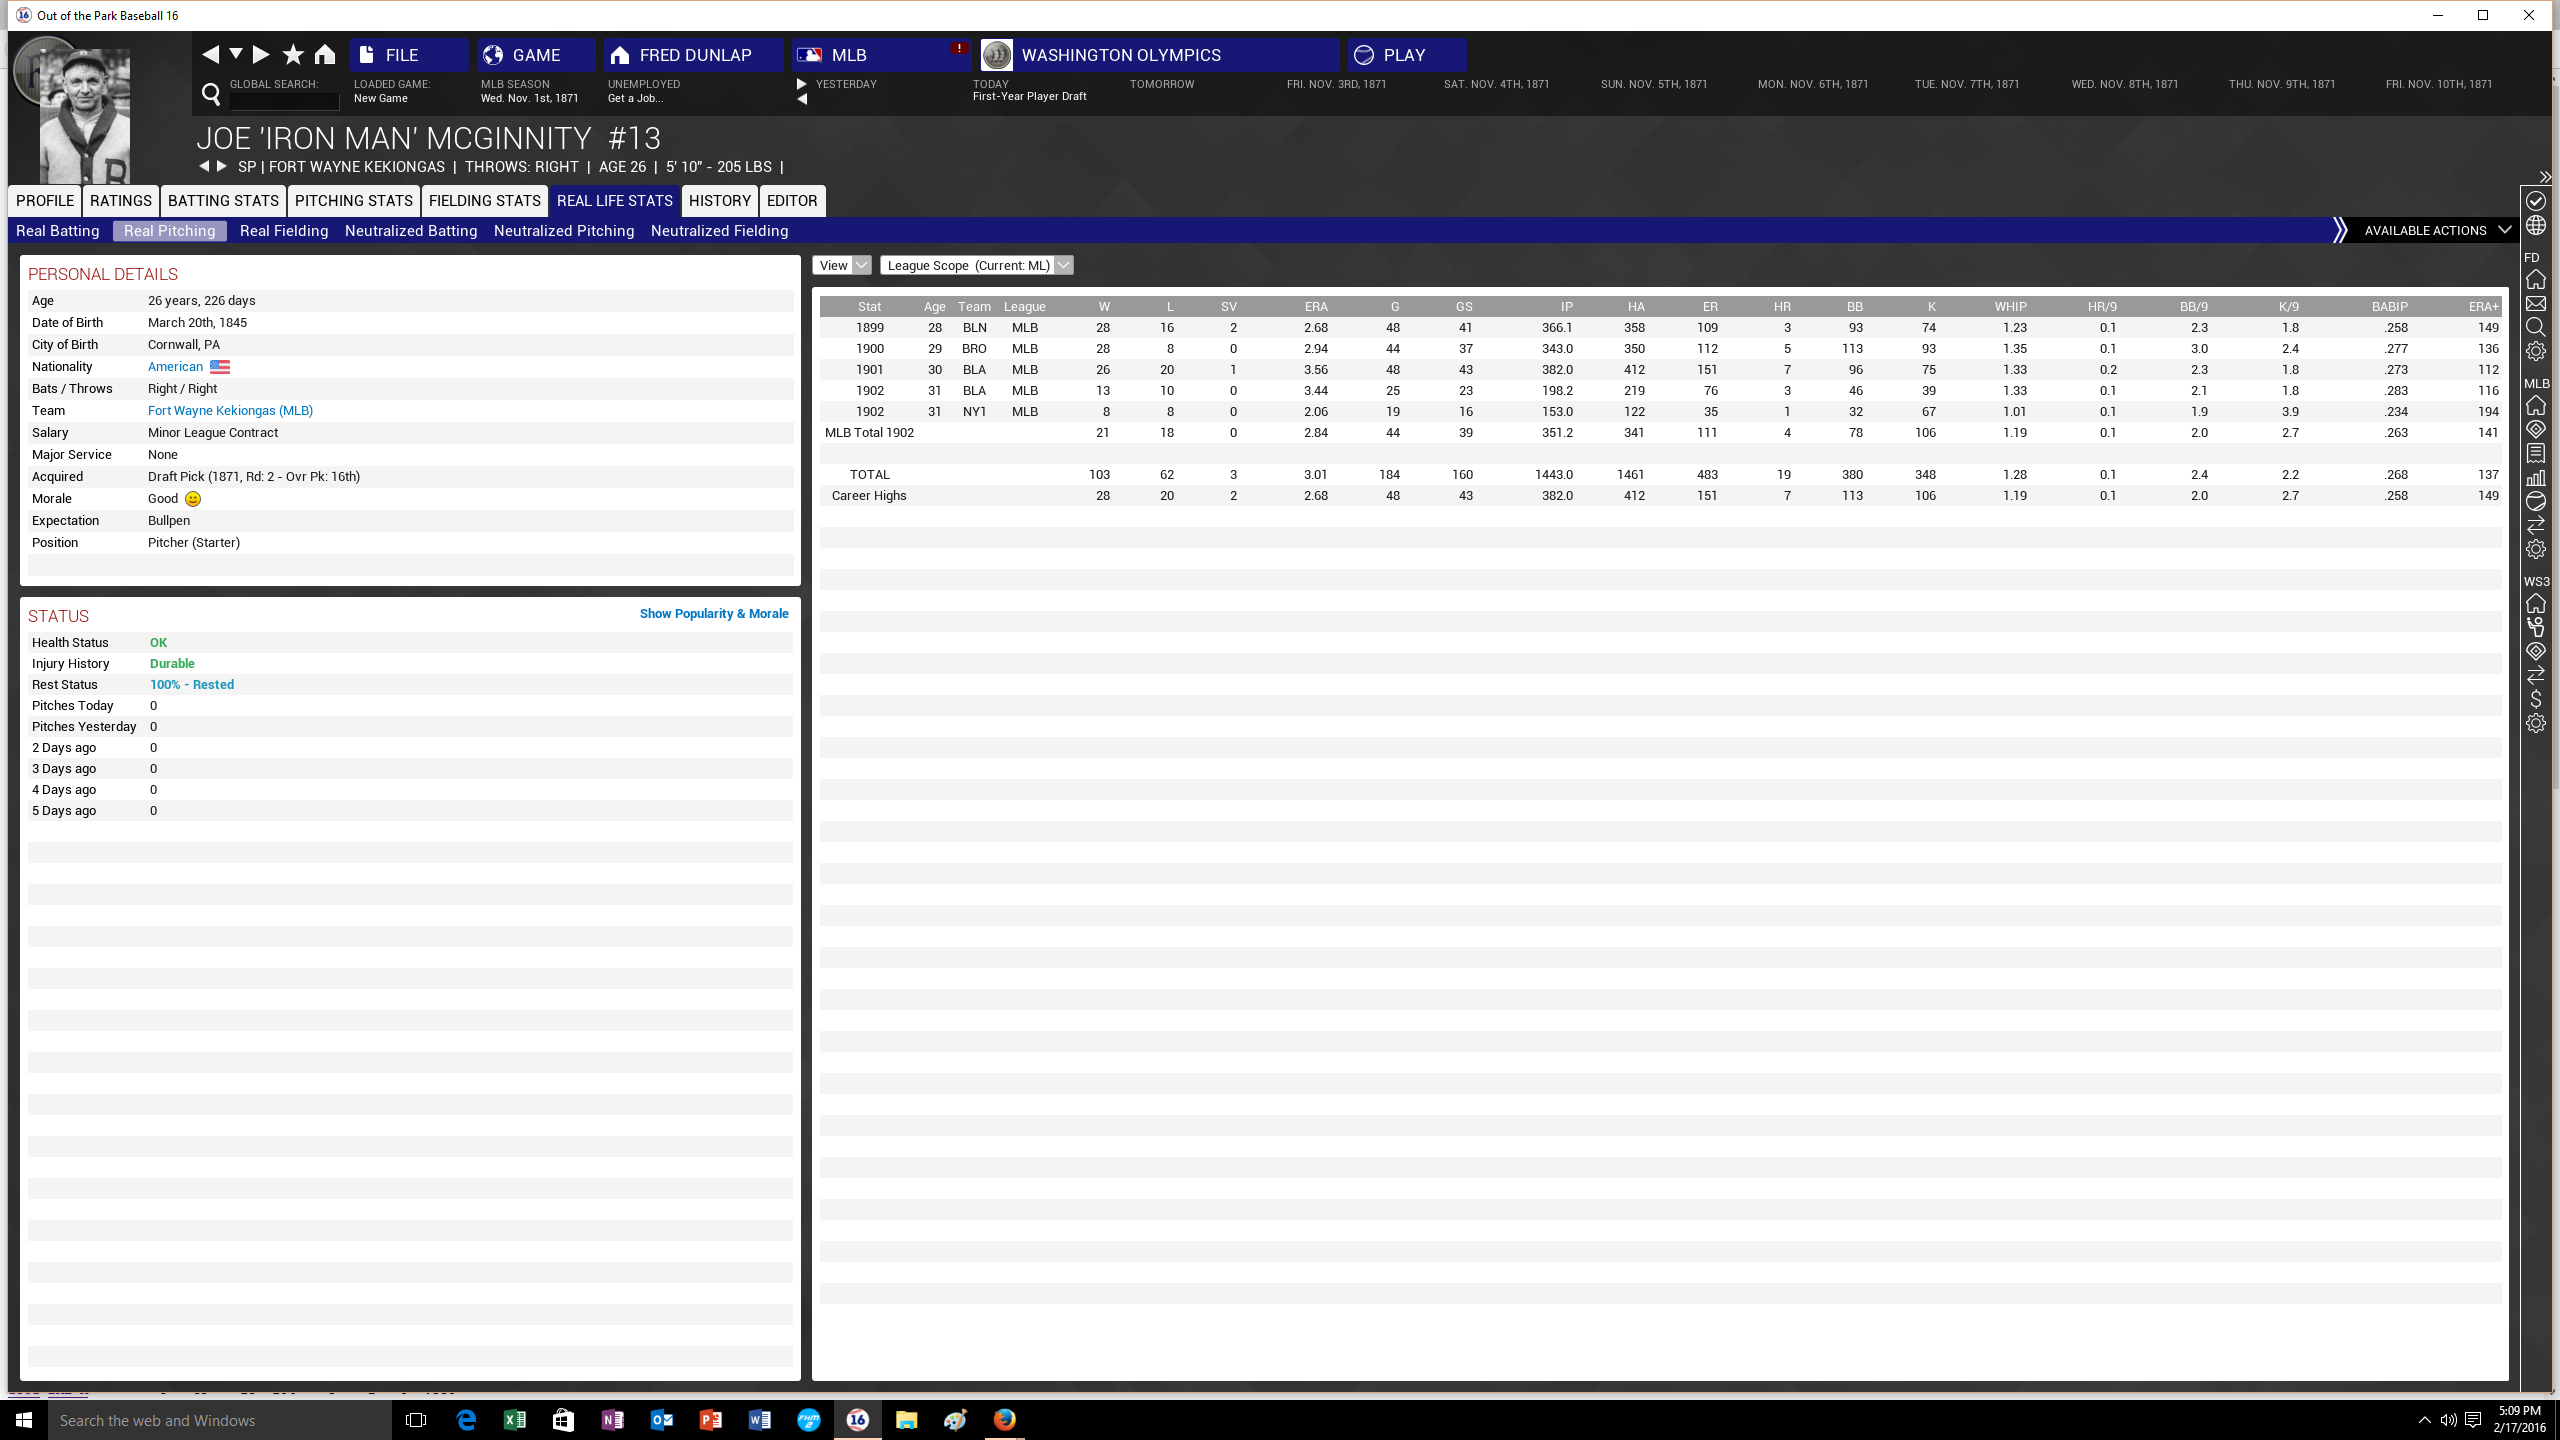Click the bookmark star icon in navigation bar
The height and width of the screenshot is (1440, 2560).
pos(293,55)
